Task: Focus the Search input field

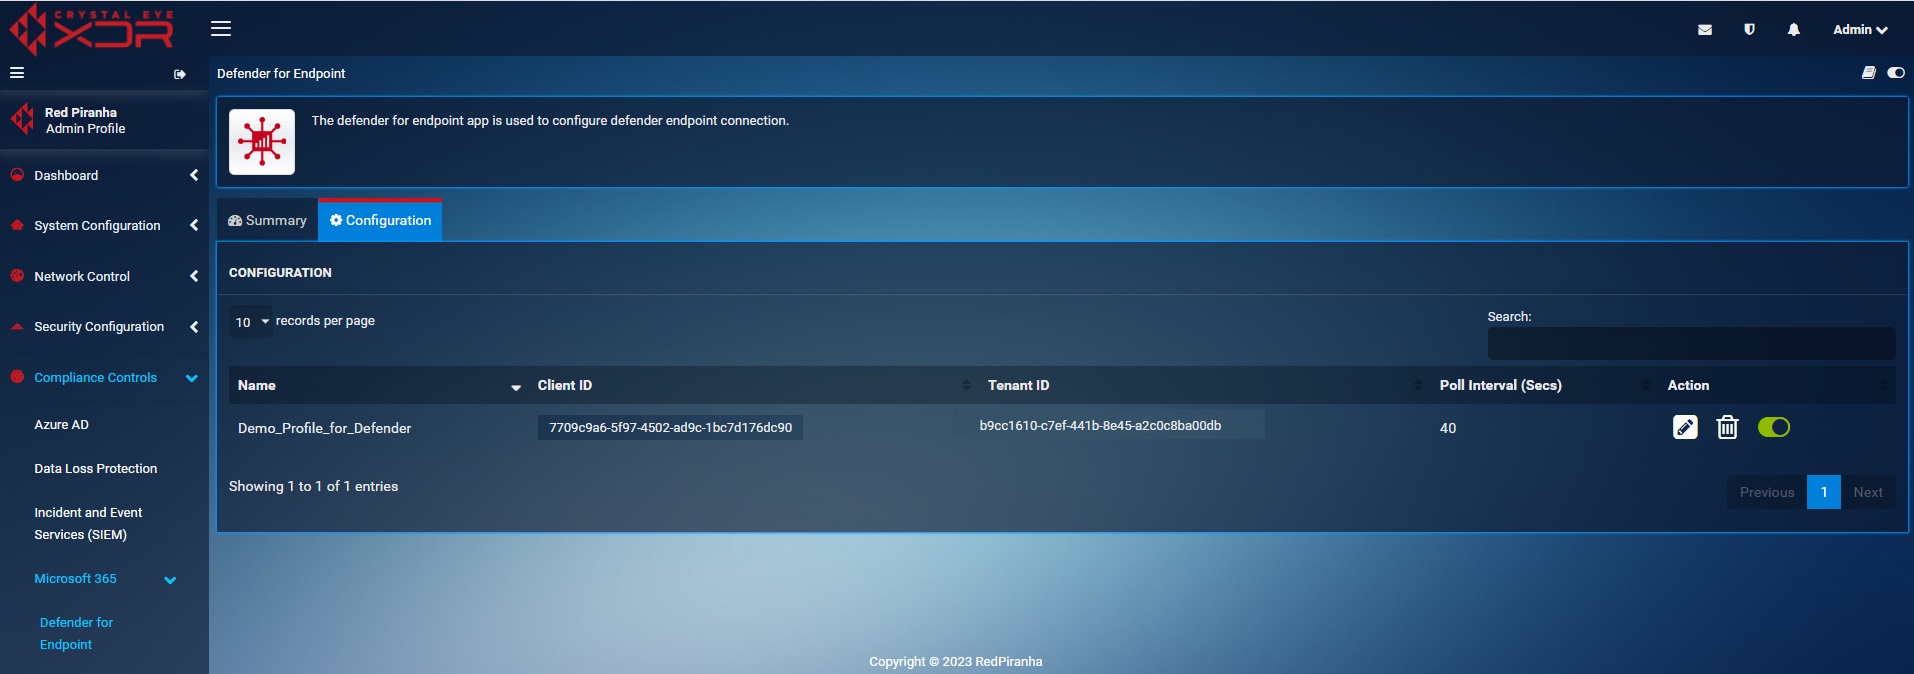Action: [x=1691, y=343]
